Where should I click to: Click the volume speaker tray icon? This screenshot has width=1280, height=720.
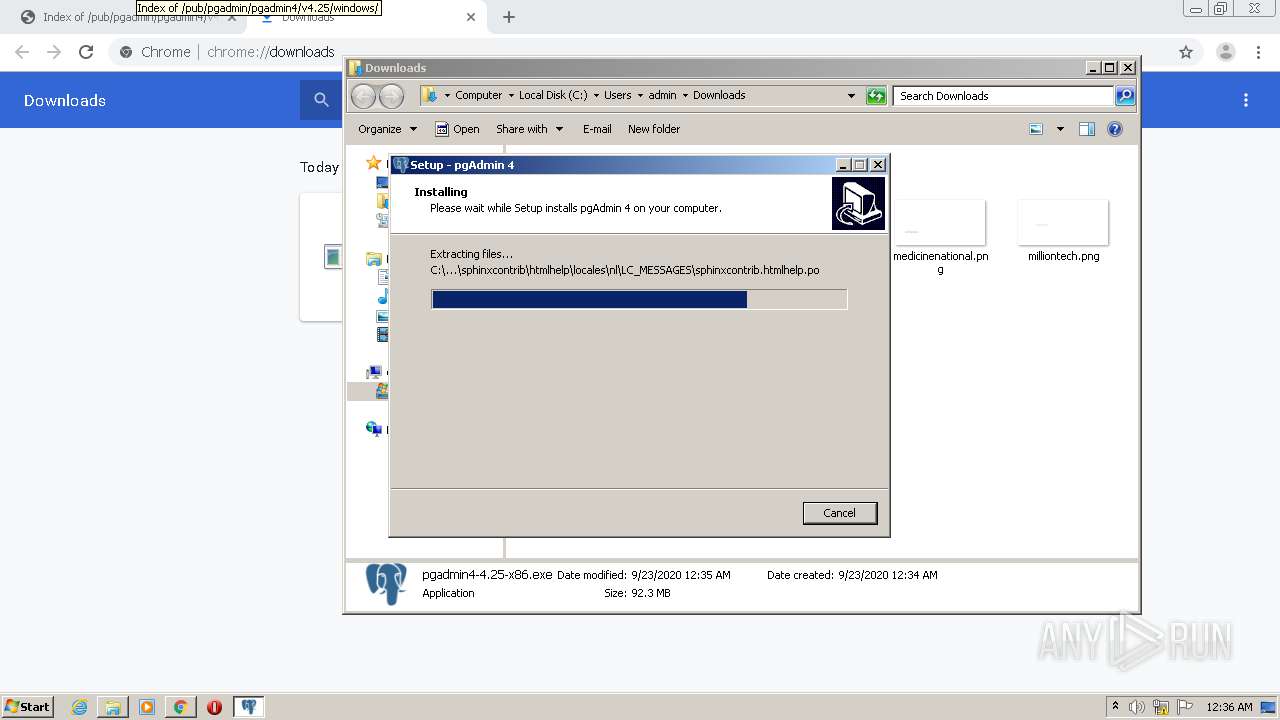(x=1137, y=707)
